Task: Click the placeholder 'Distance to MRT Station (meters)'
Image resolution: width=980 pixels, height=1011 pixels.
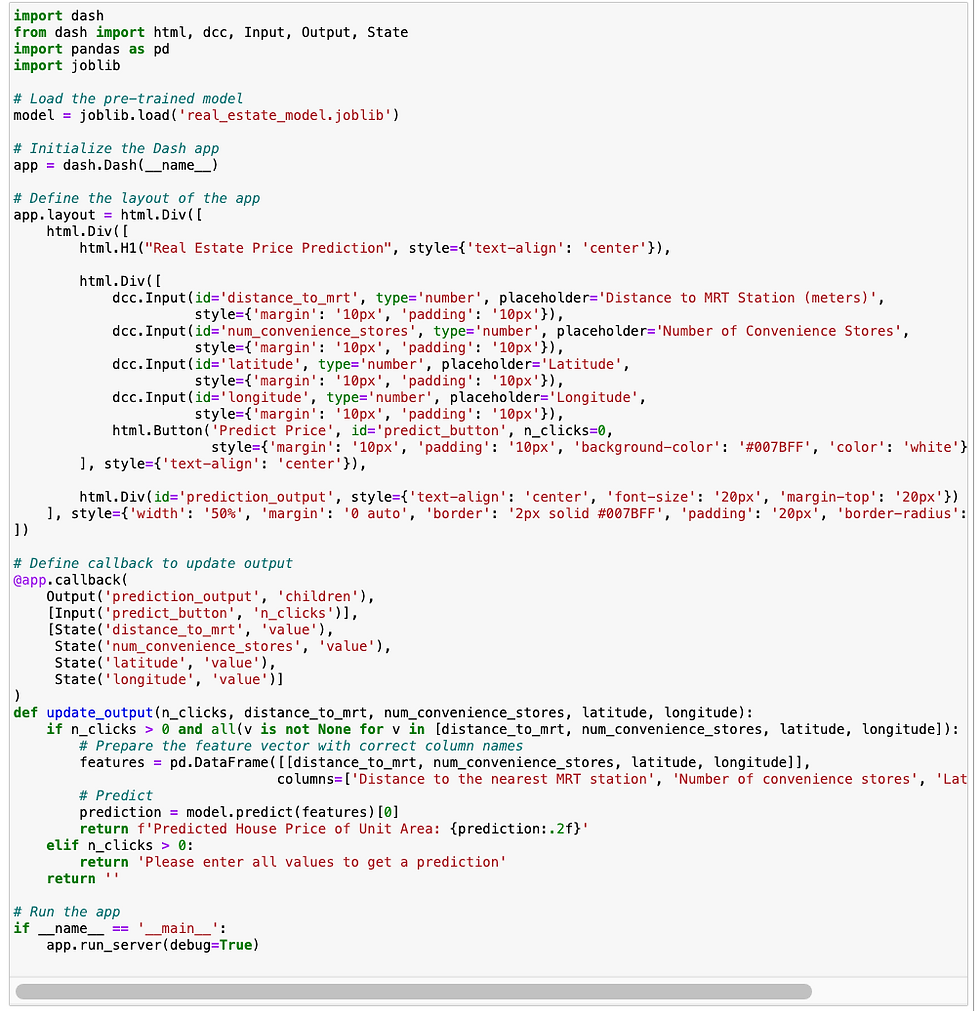Action: pos(738,298)
